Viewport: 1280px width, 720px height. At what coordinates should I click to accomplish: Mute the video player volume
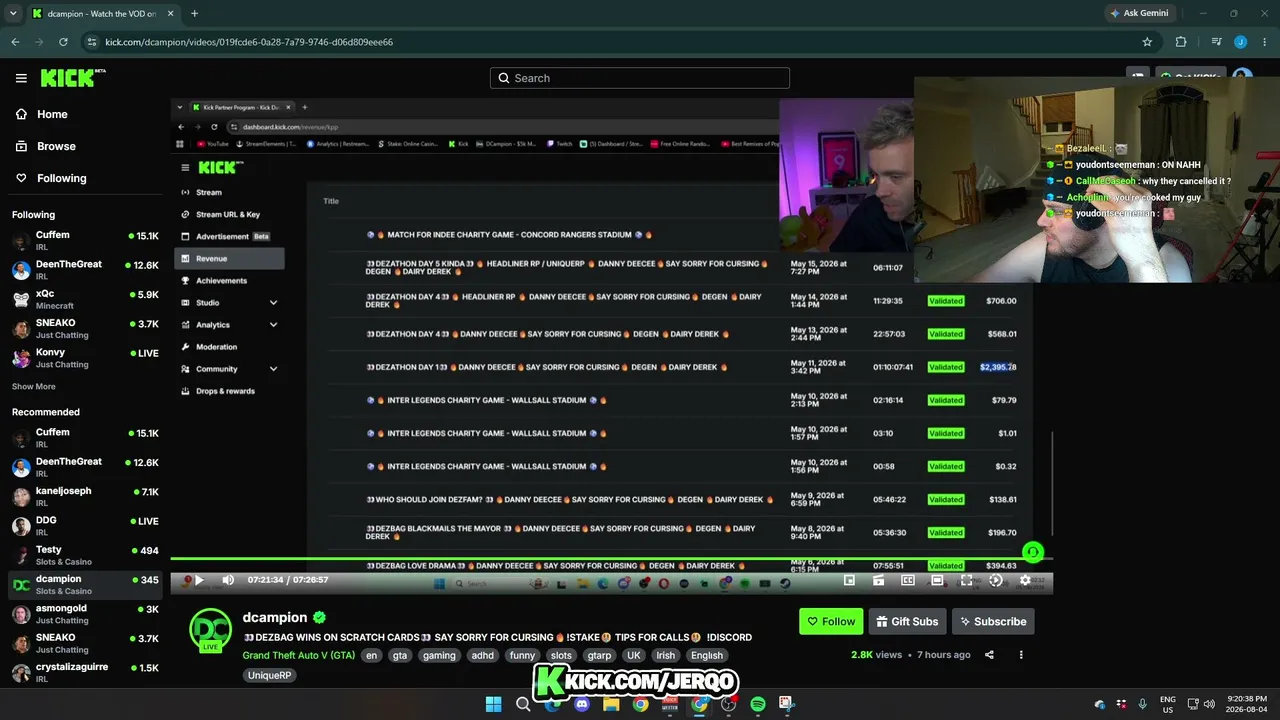pos(228,580)
